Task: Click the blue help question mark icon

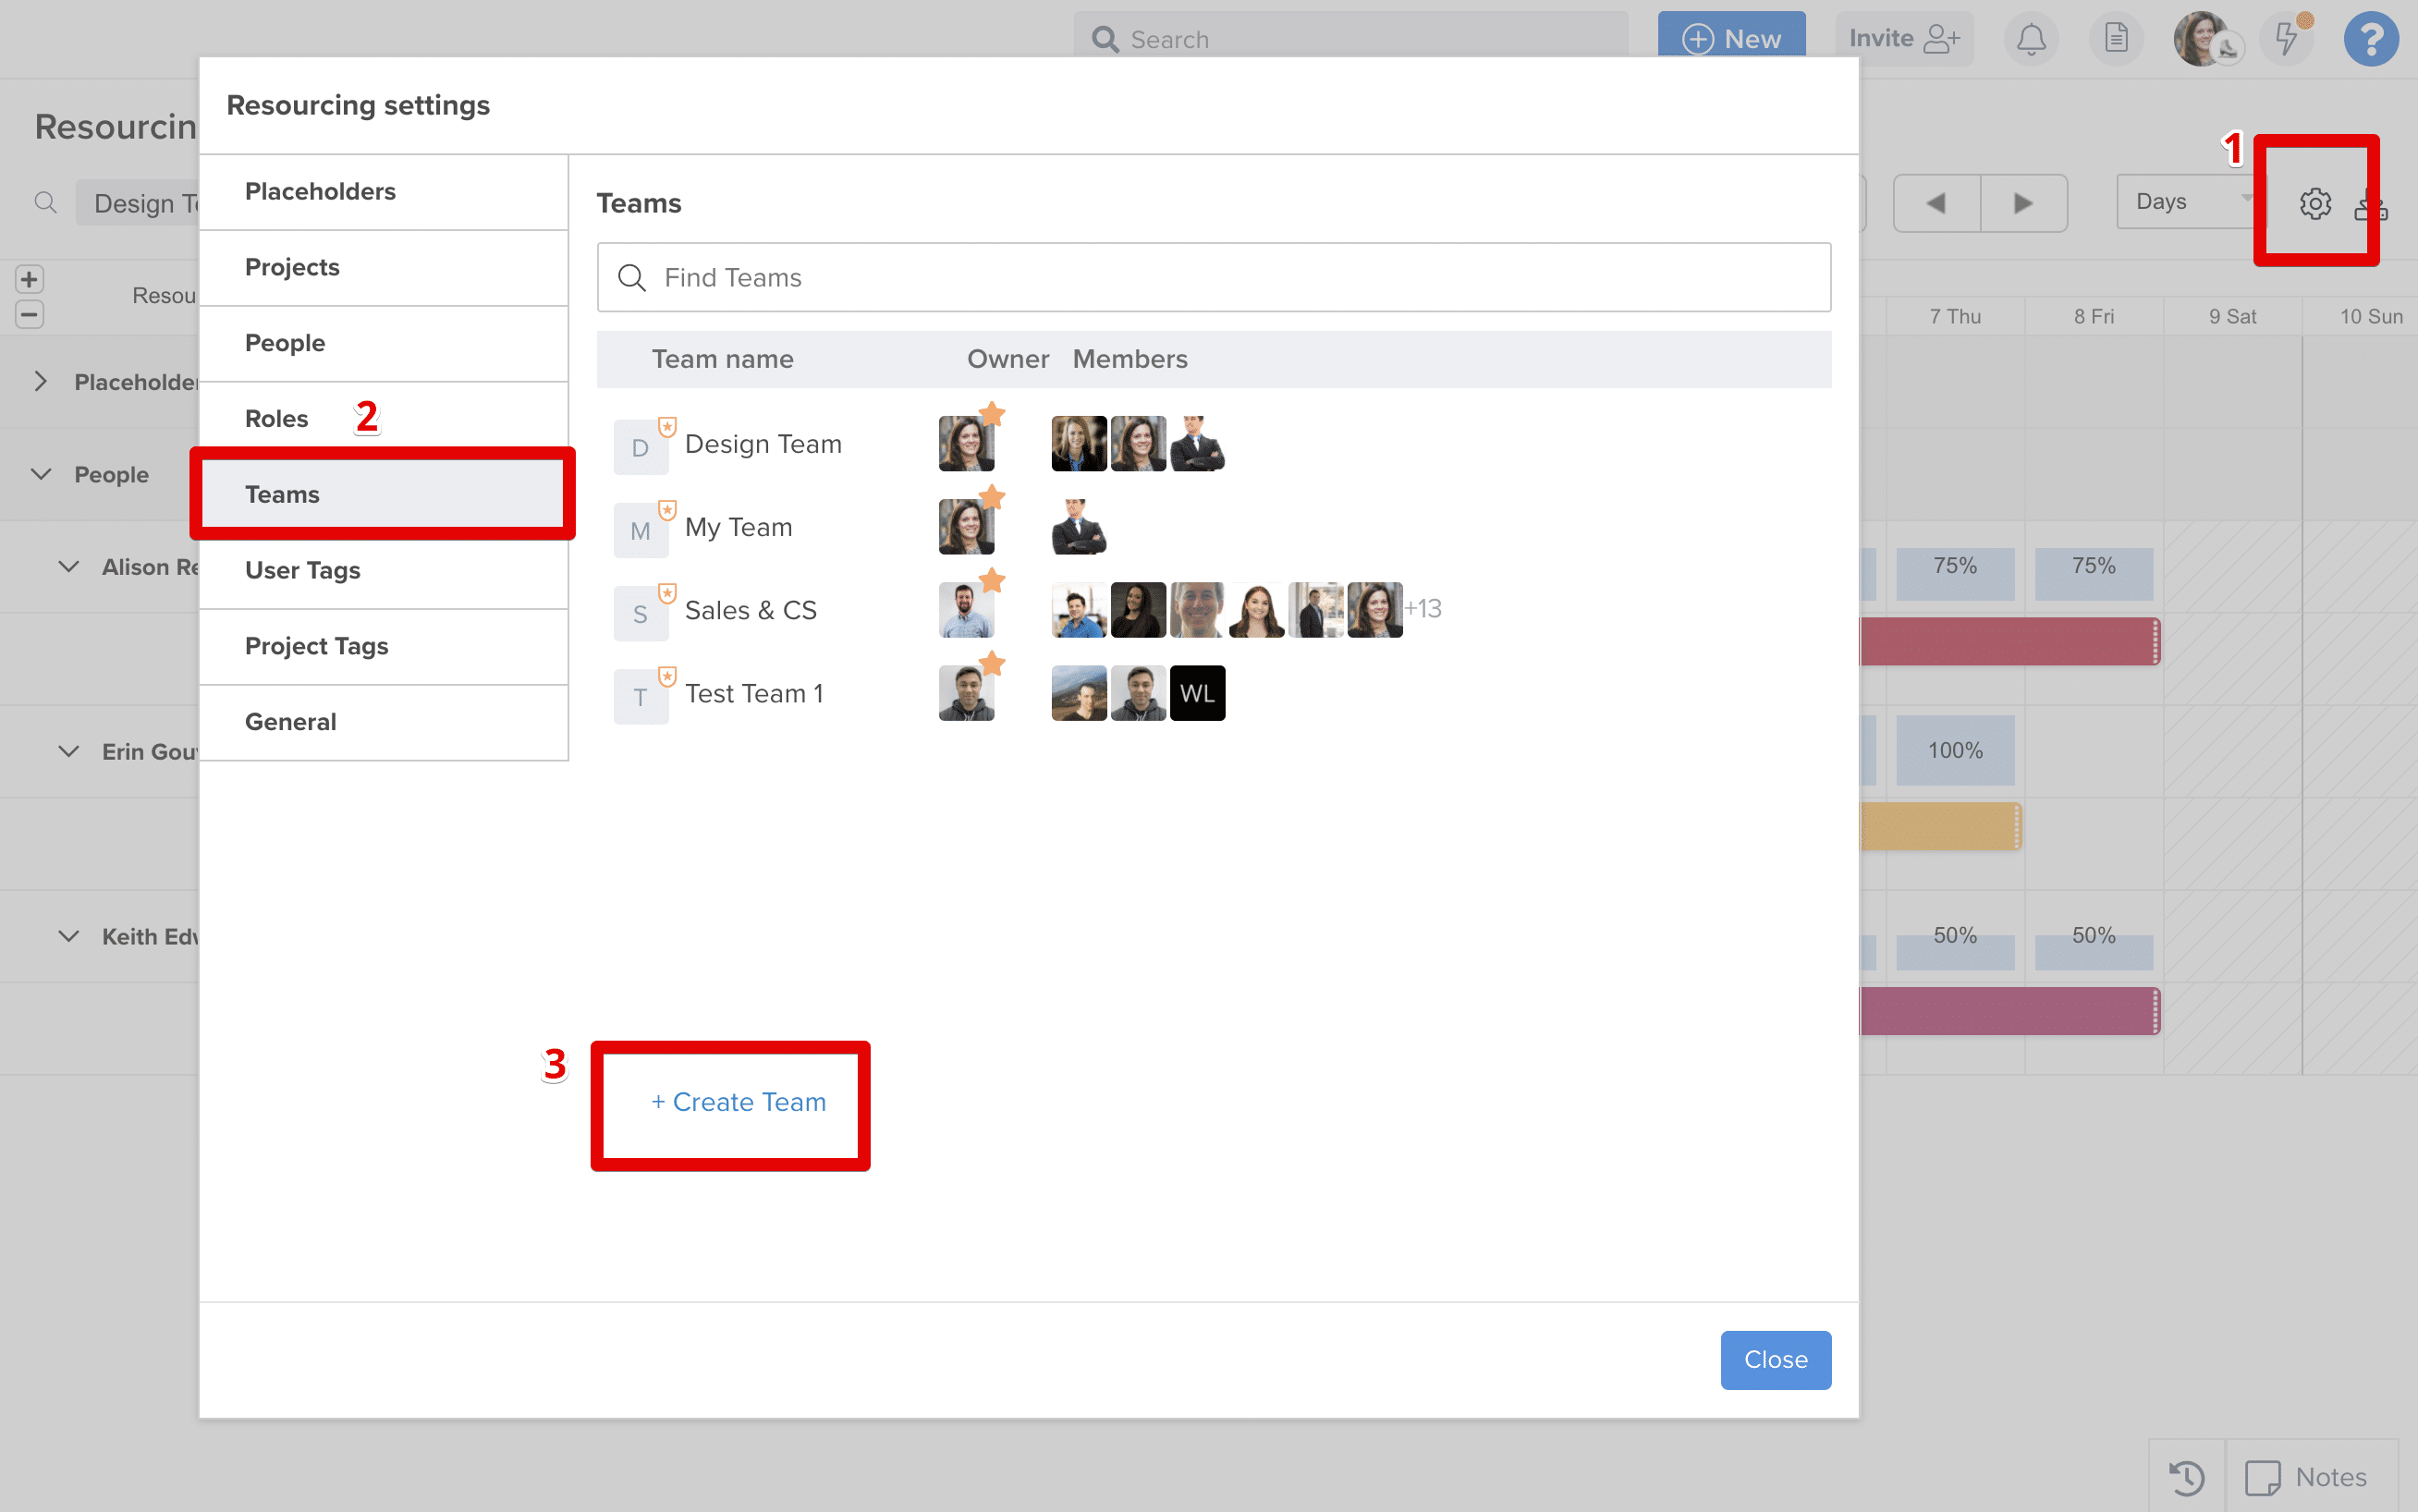Action: [x=2371, y=38]
